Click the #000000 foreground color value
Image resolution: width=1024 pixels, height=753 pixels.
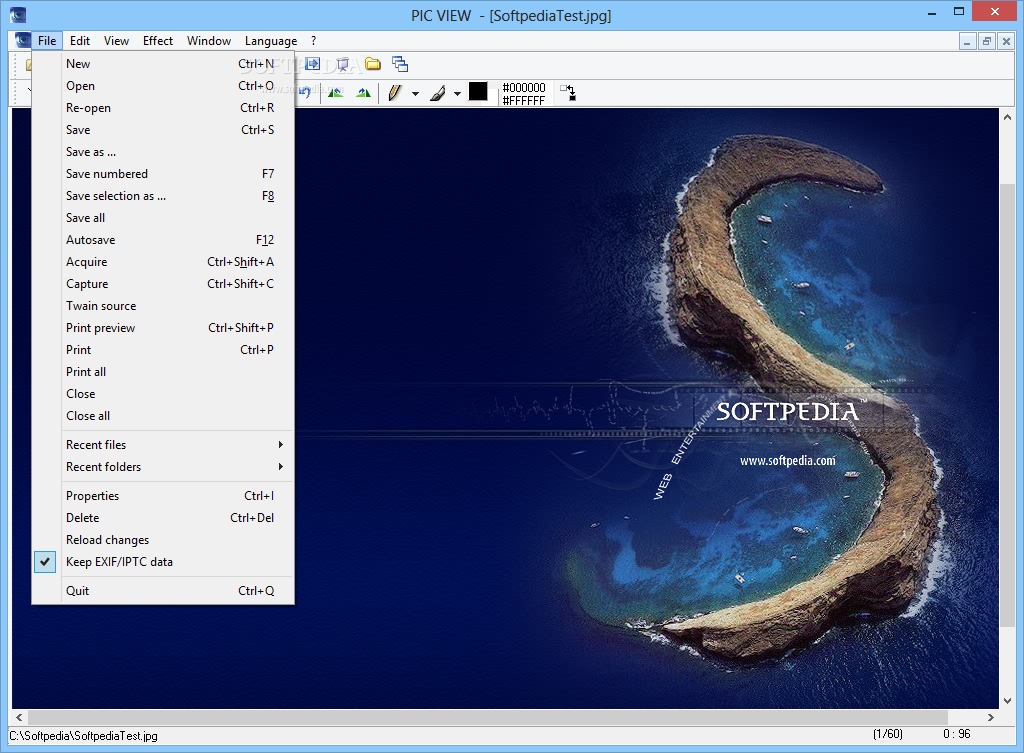pyautogui.click(x=524, y=88)
